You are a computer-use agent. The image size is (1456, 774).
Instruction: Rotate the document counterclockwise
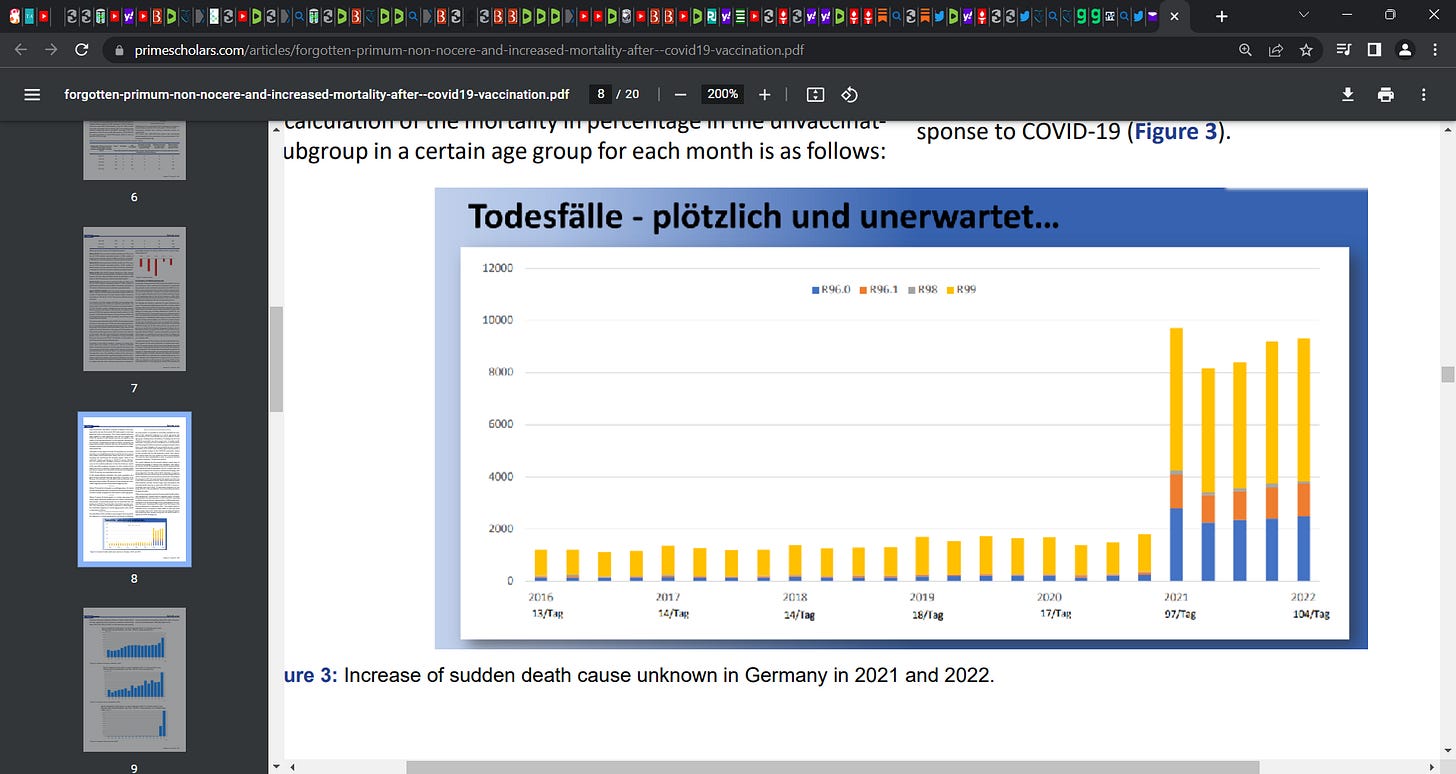tap(849, 94)
